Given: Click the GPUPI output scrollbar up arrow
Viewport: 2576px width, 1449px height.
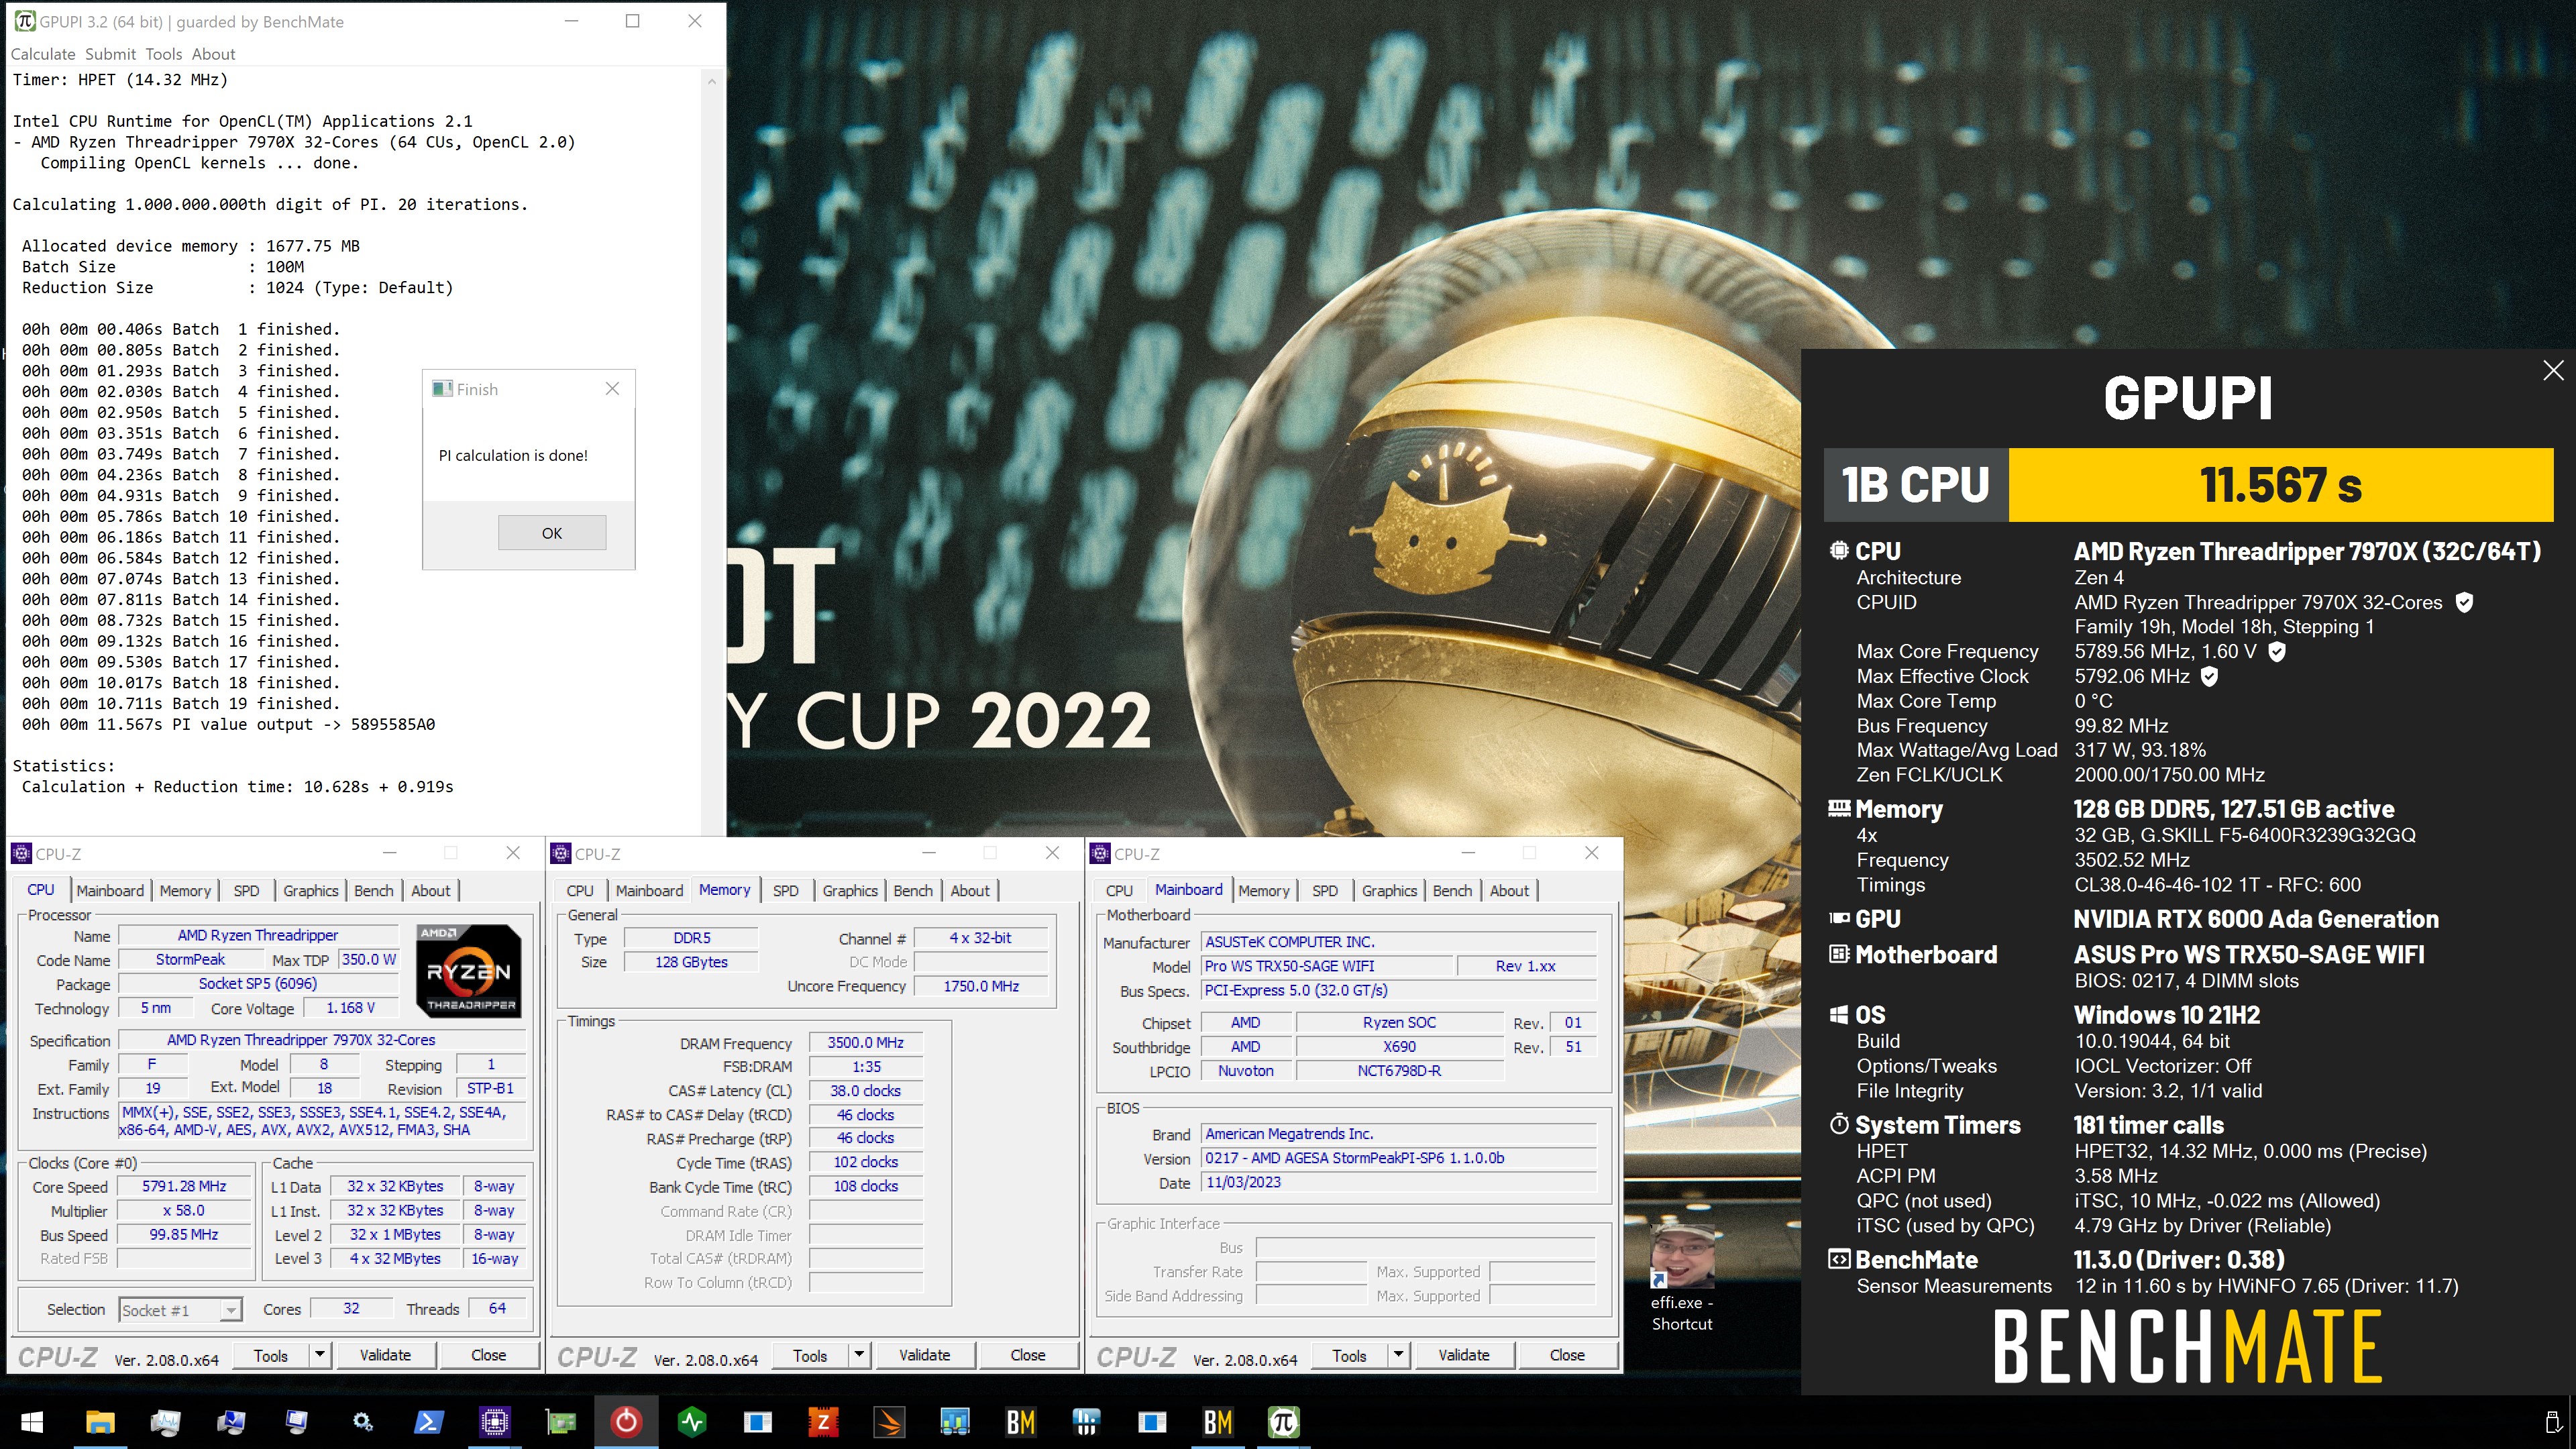Looking at the screenshot, I should pos(712,81).
